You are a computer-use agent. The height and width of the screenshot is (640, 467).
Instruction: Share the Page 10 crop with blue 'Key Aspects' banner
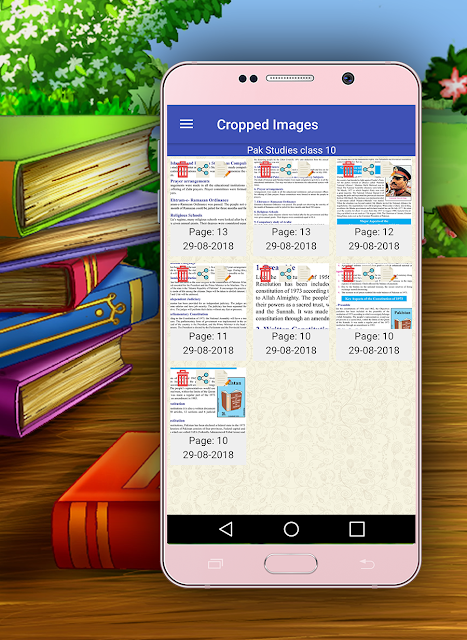[x=369, y=273]
